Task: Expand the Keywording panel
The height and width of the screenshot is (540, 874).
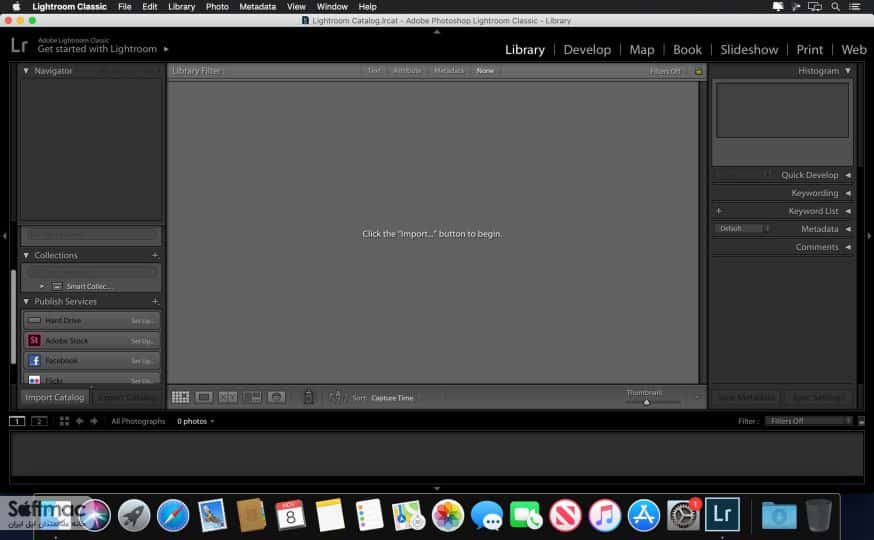Action: 848,193
